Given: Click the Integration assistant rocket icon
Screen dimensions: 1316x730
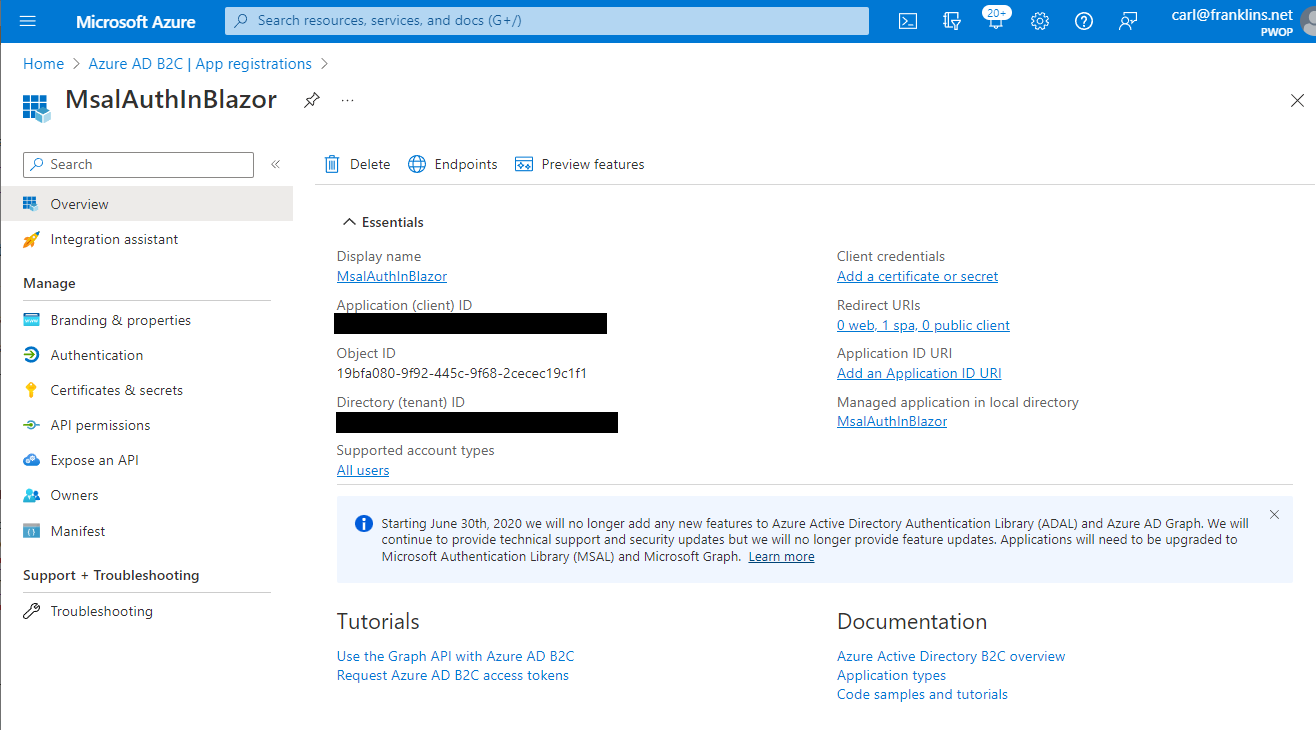Looking at the screenshot, I should click(x=31, y=239).
